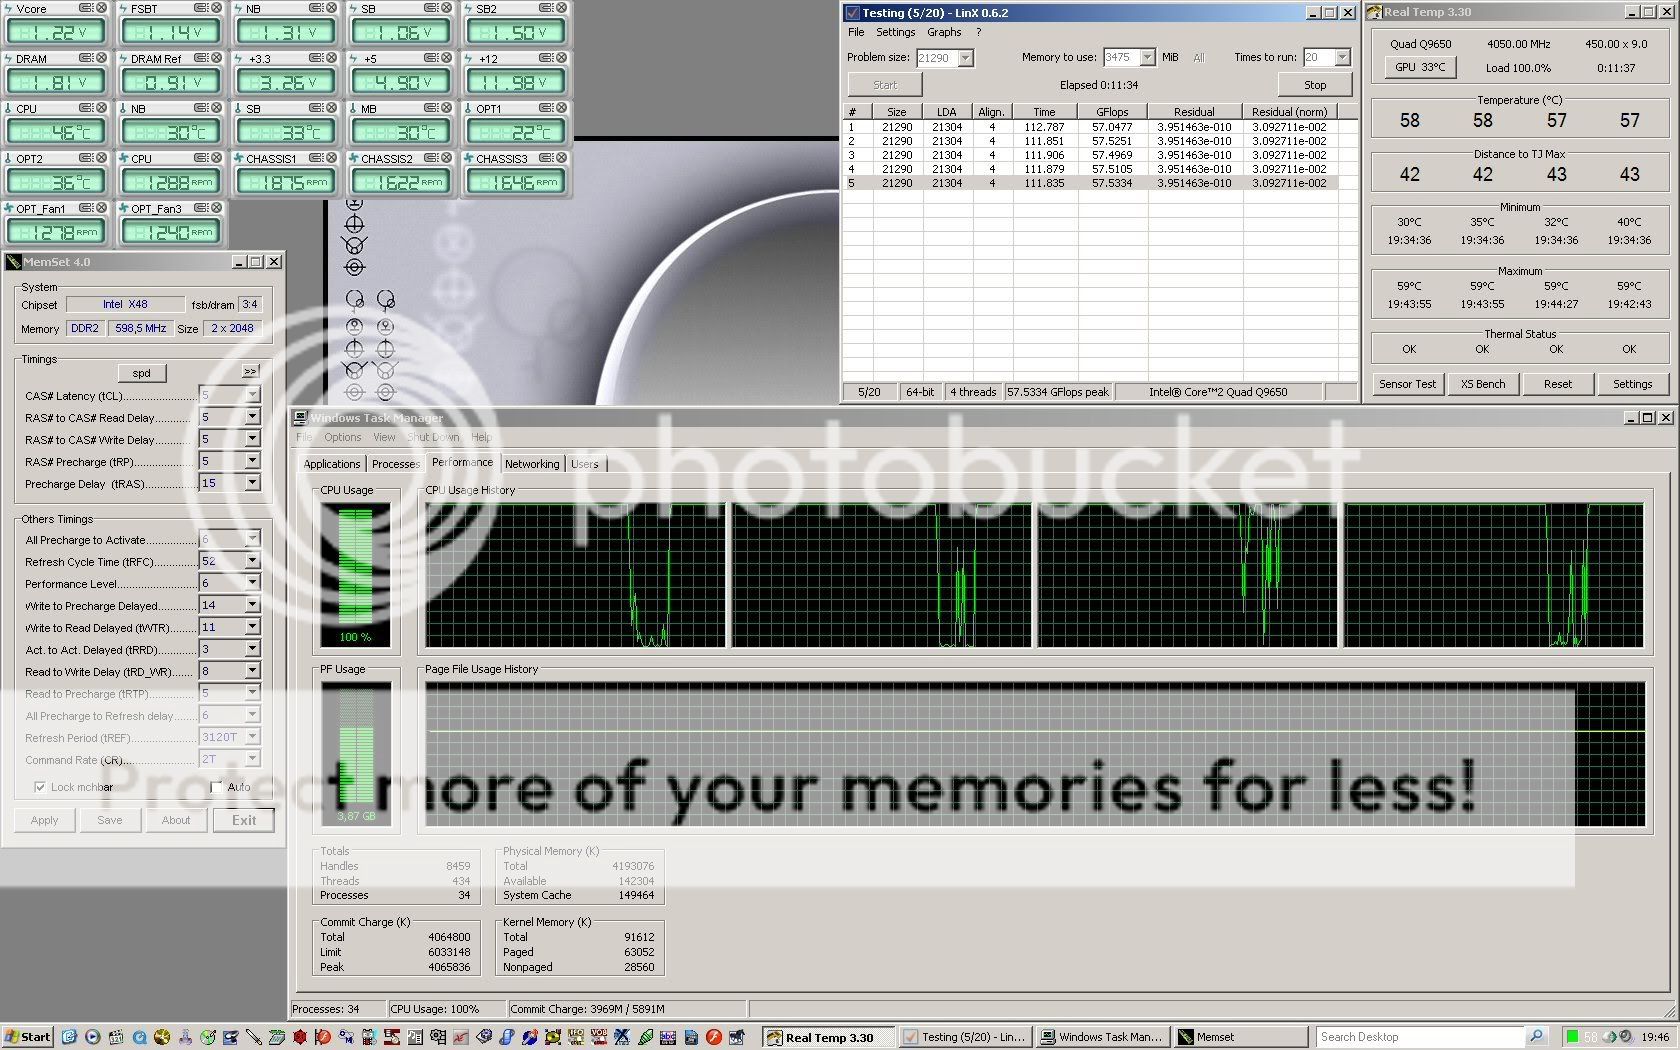The image size is (1680, 1050).
Task: Click inside the Search Desktop field
Action: click(x=1420, y=1037)
